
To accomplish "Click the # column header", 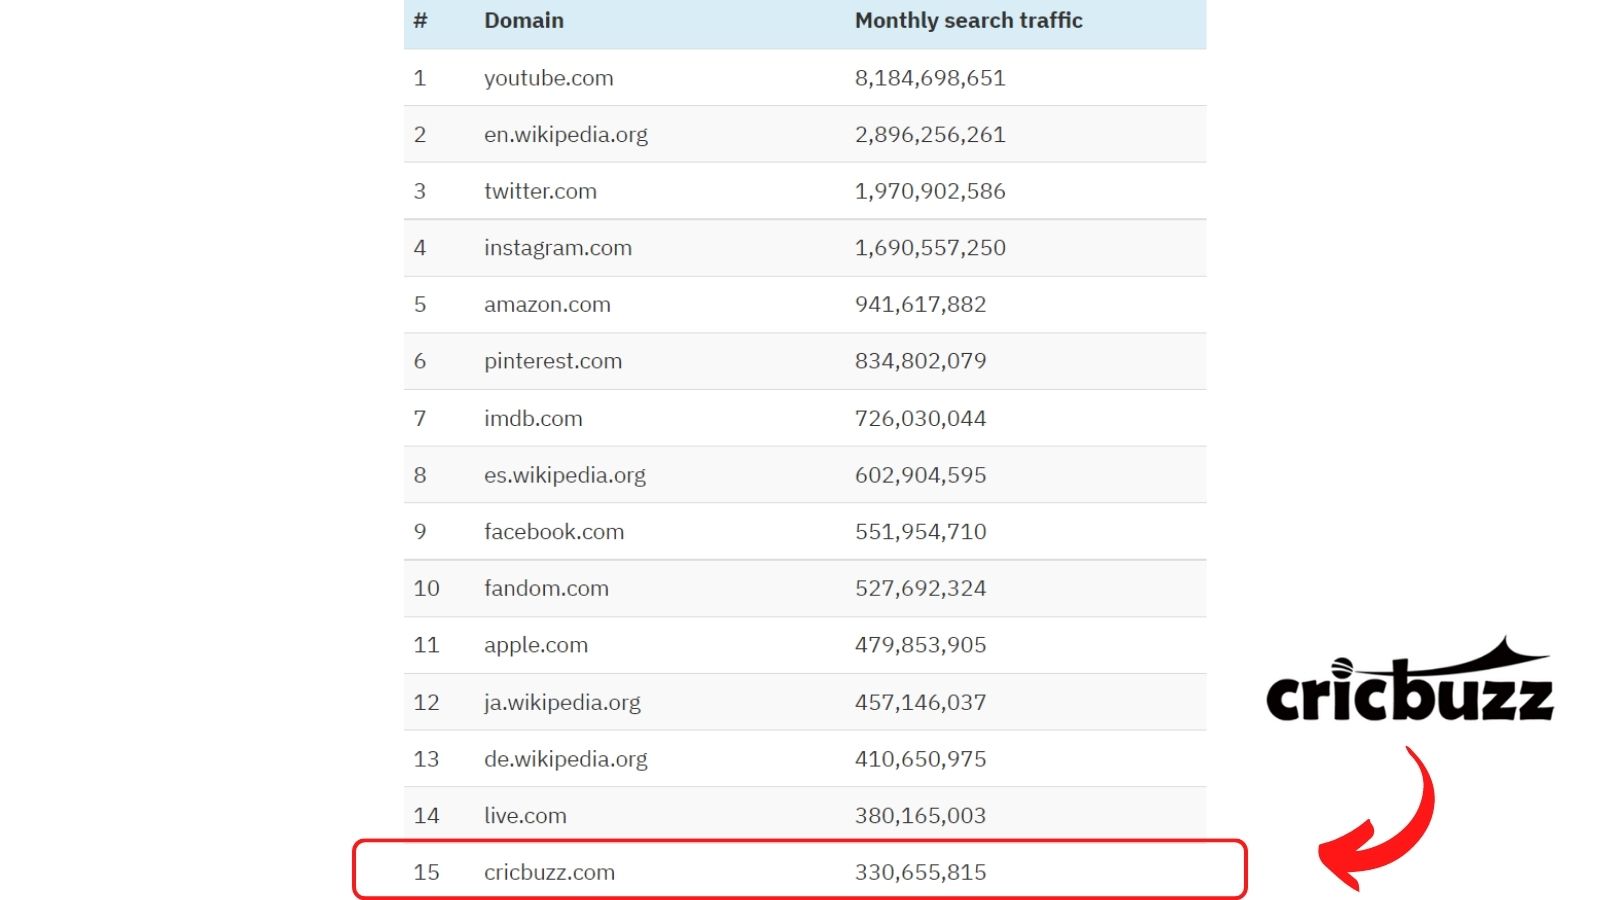I will (x=420, y=20).
